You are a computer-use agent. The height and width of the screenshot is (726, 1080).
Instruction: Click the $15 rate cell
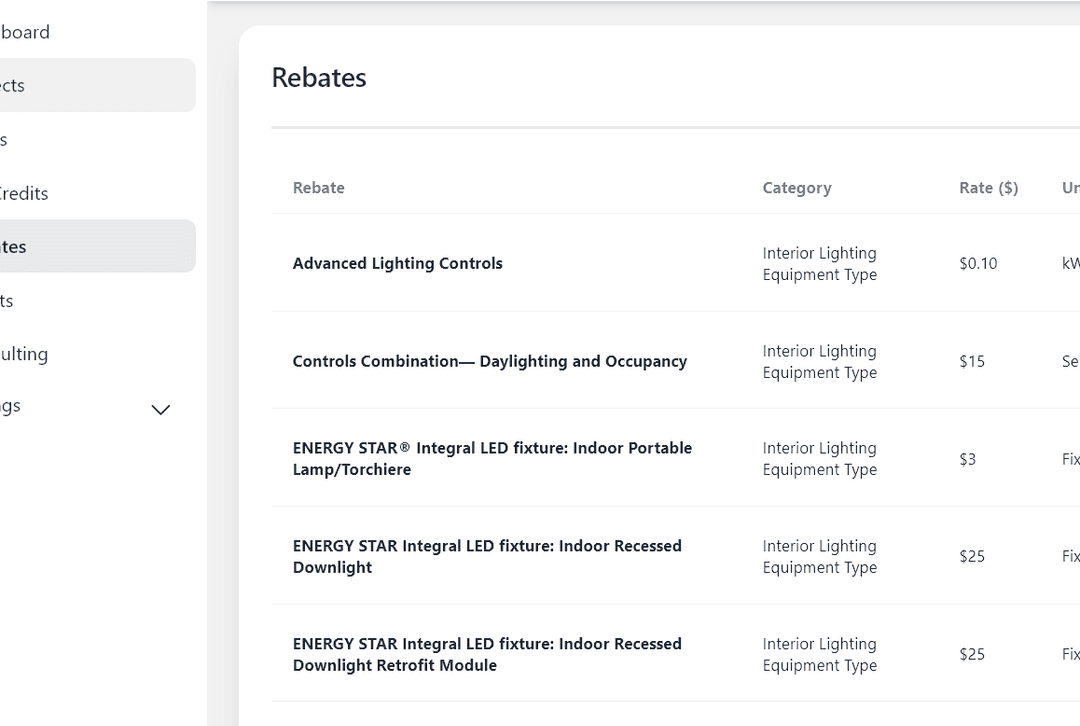(971, 362)
